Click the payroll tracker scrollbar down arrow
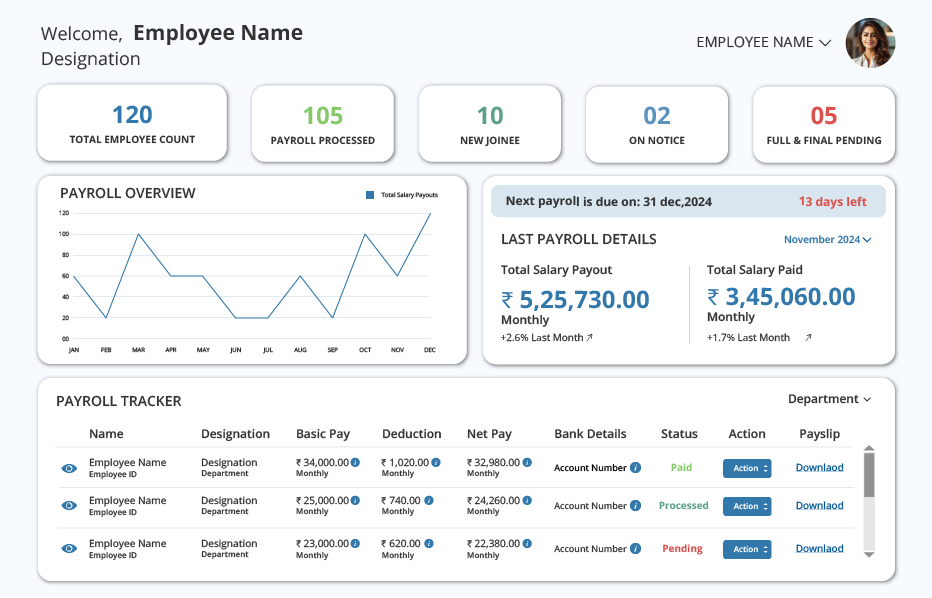 tap(869, 555)
